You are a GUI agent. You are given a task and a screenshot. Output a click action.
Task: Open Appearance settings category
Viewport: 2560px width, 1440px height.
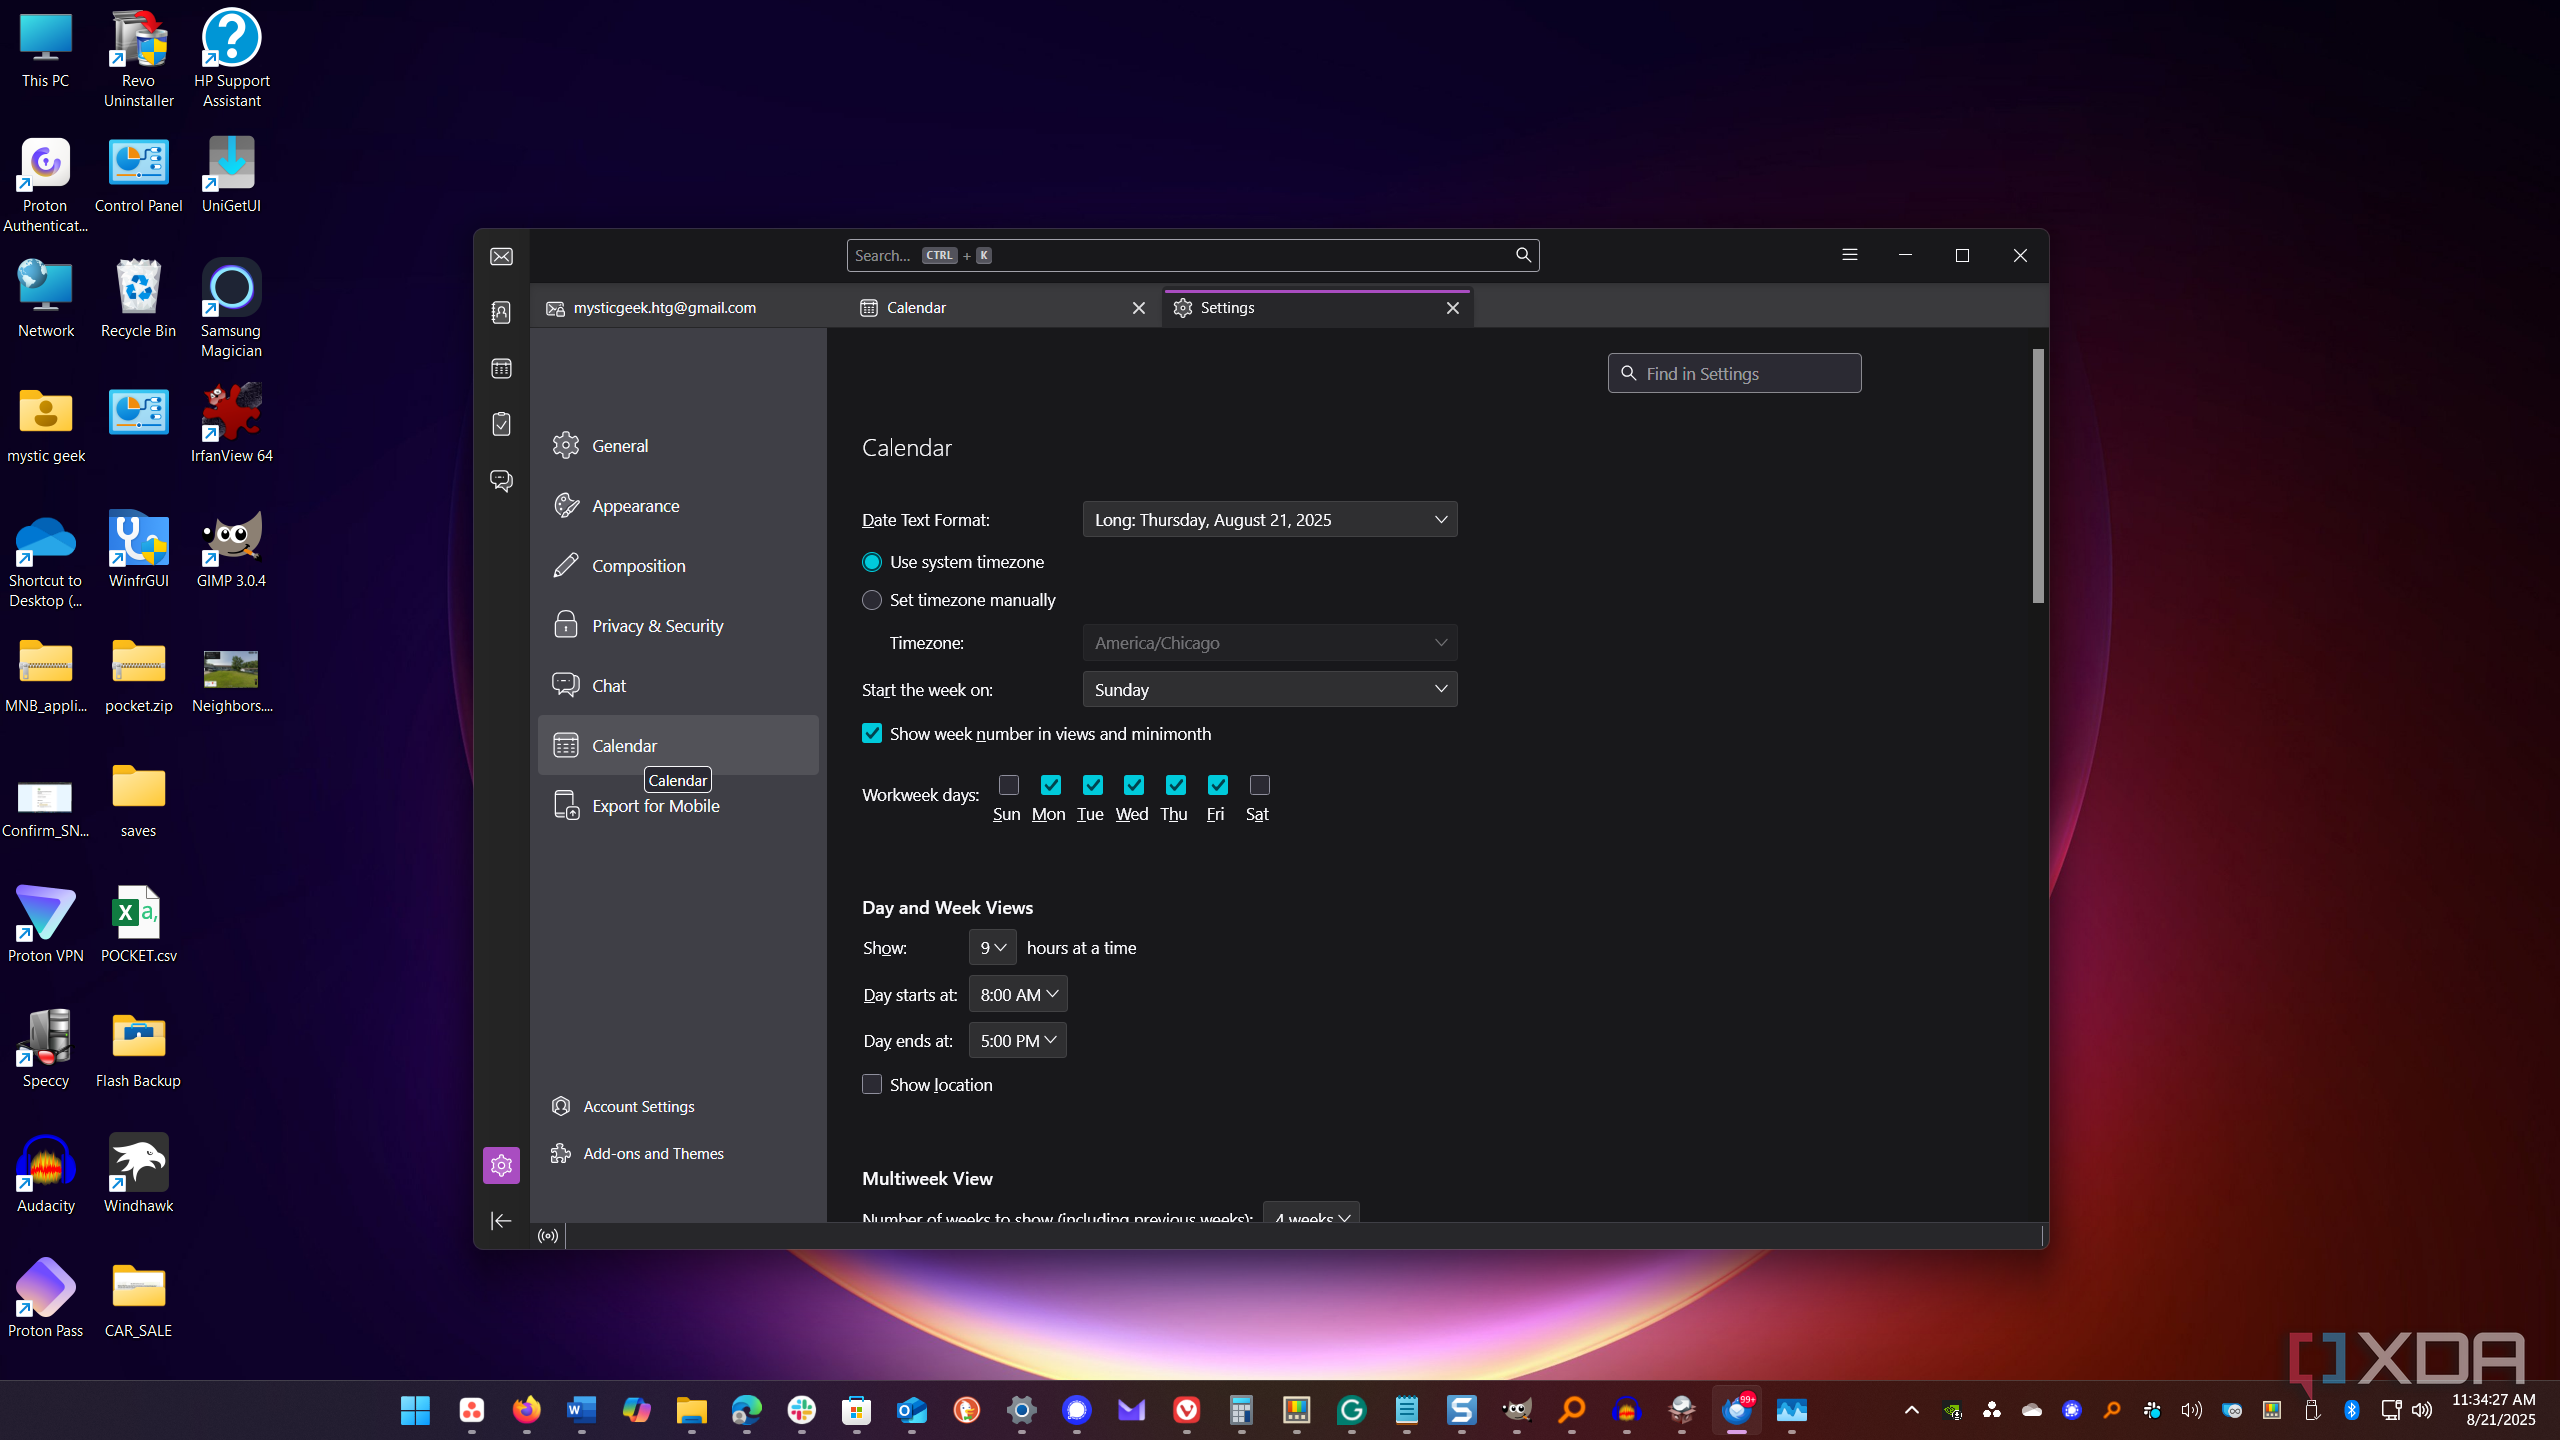[x=678, y=506]
